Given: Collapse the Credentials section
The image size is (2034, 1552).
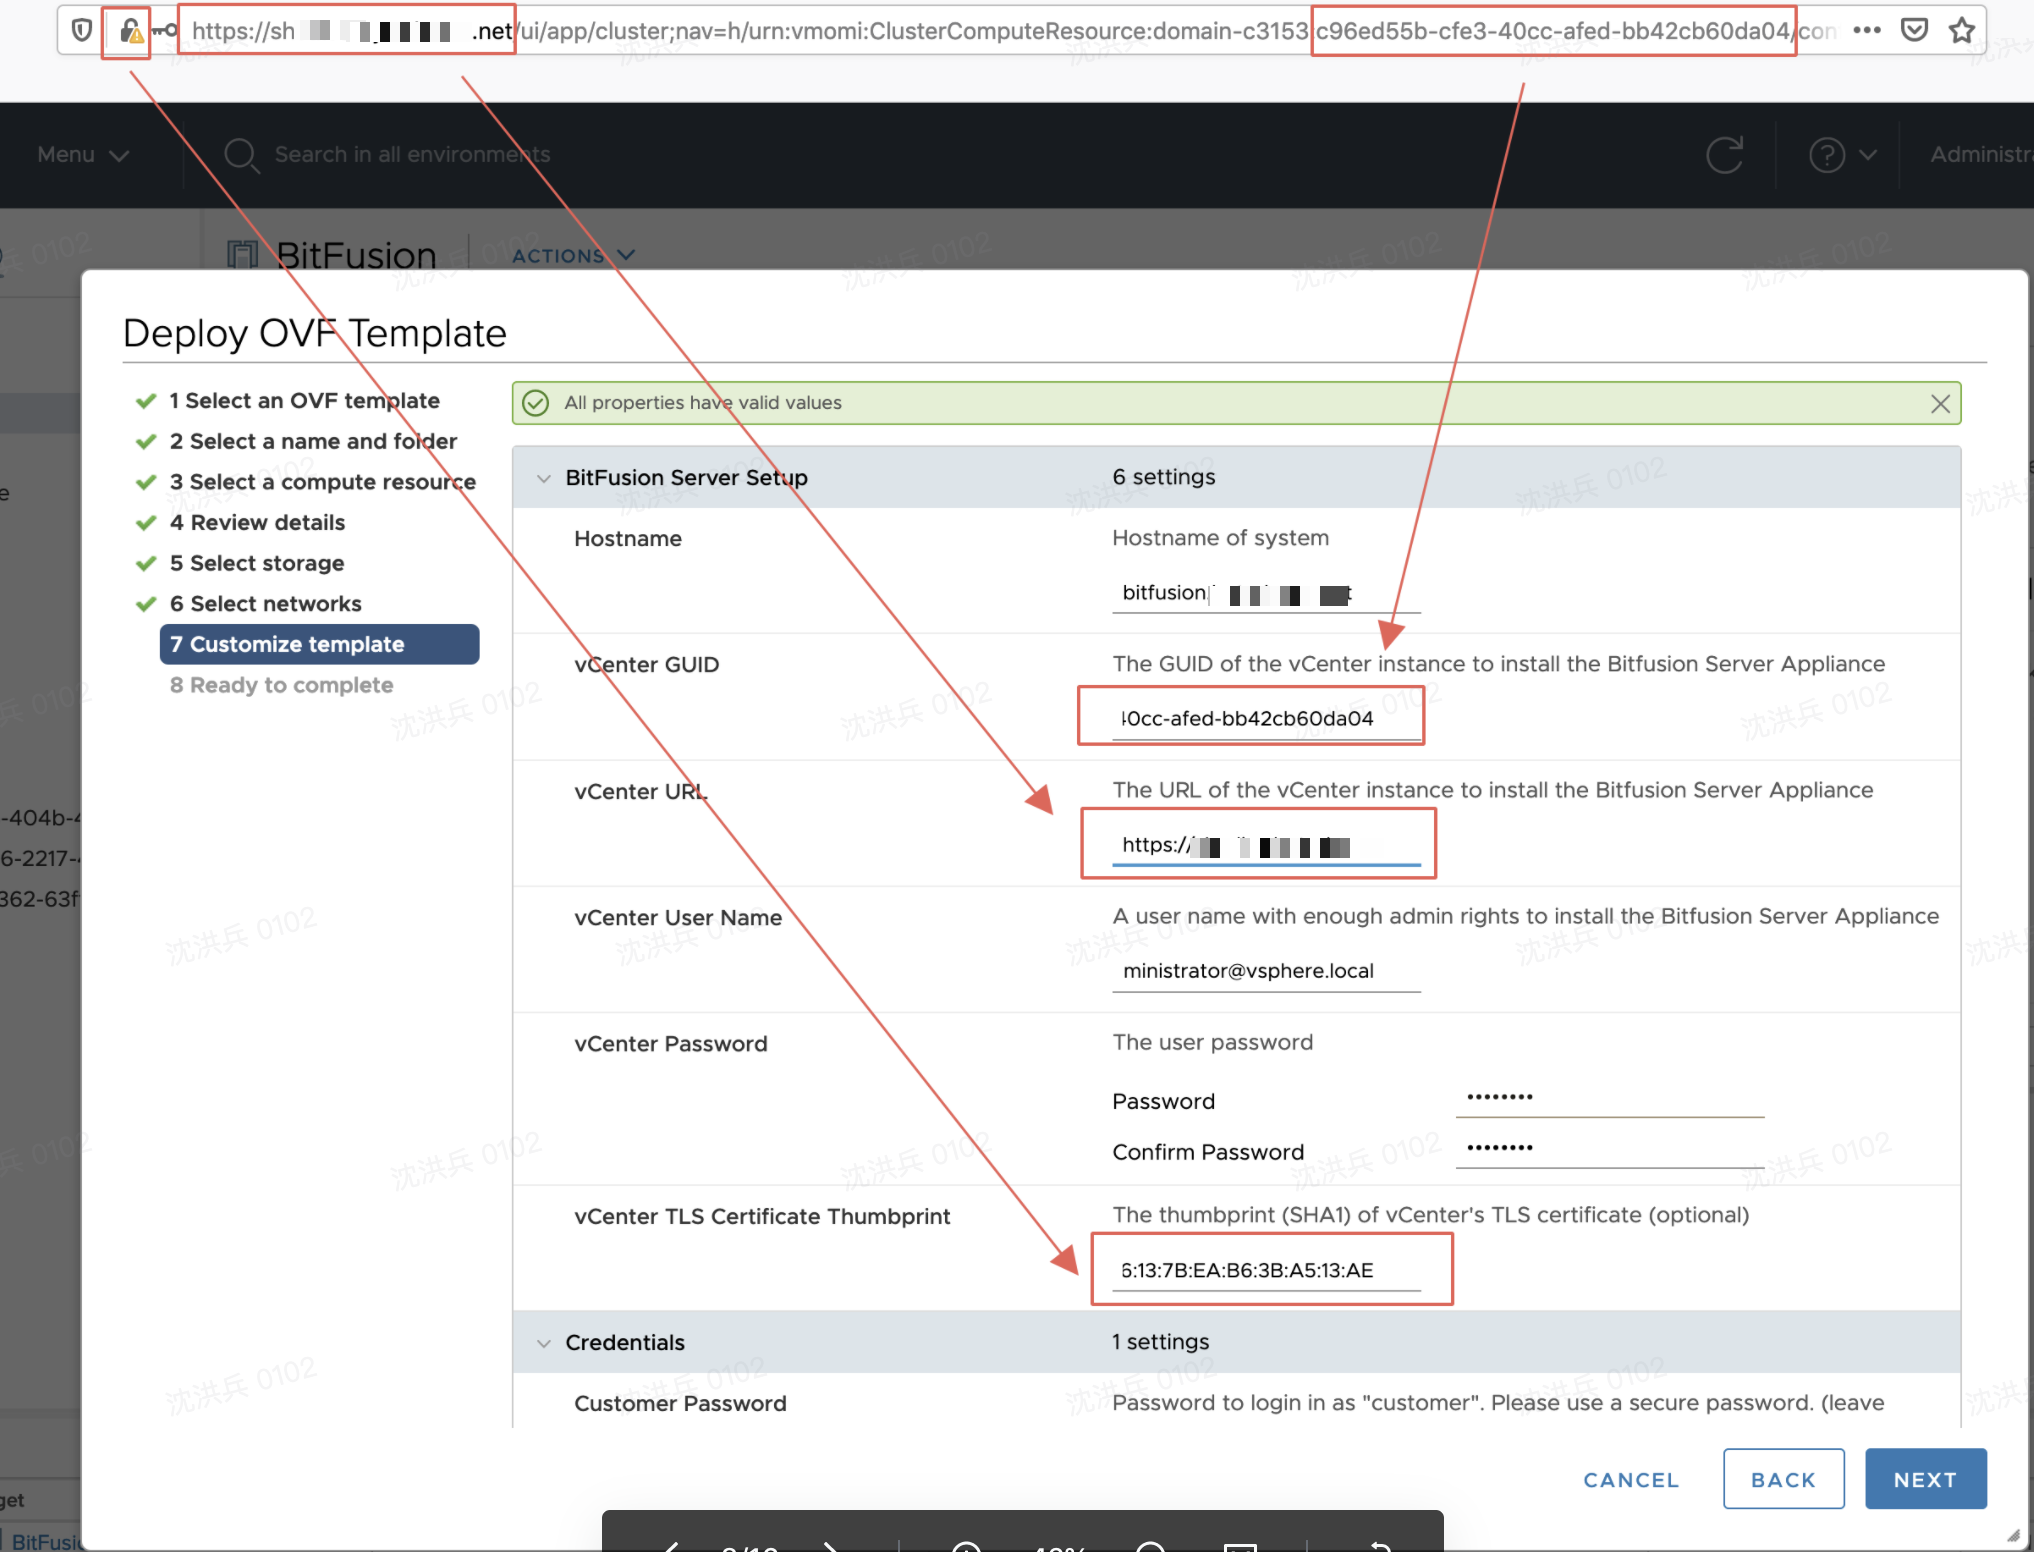Looking at the screenshot, I should click(x=544, y=1343).
